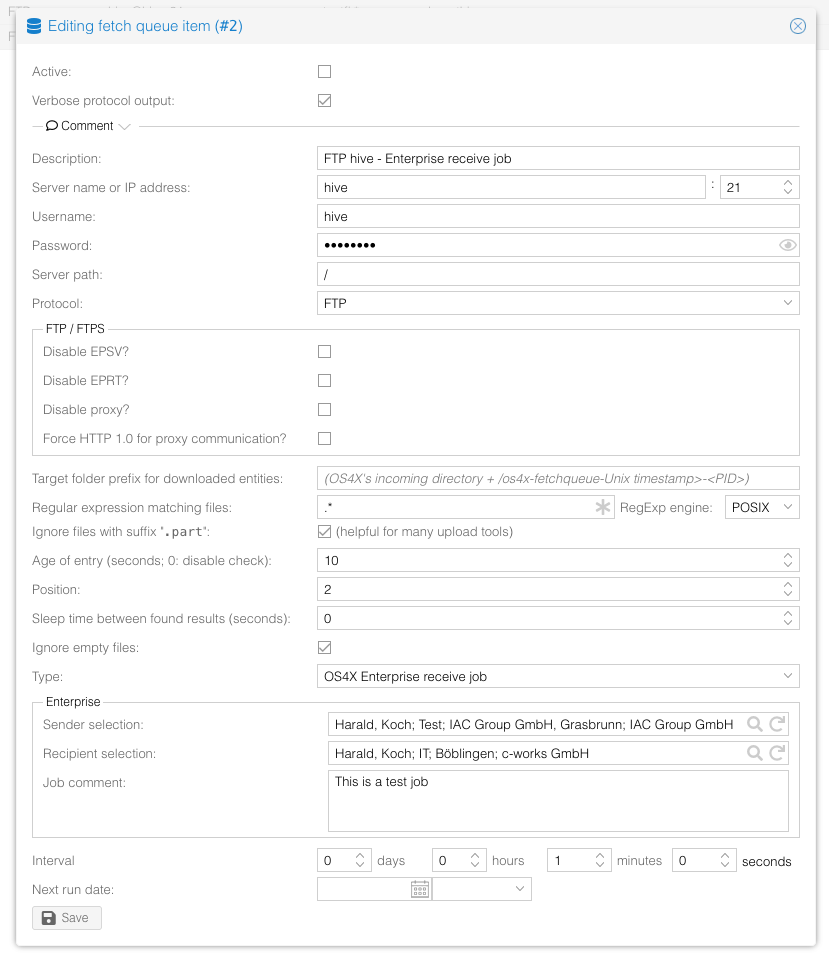The height and width of the screenshot is (959, 829).
Task: Check Disable proxy option
Action: click(324, 409)
